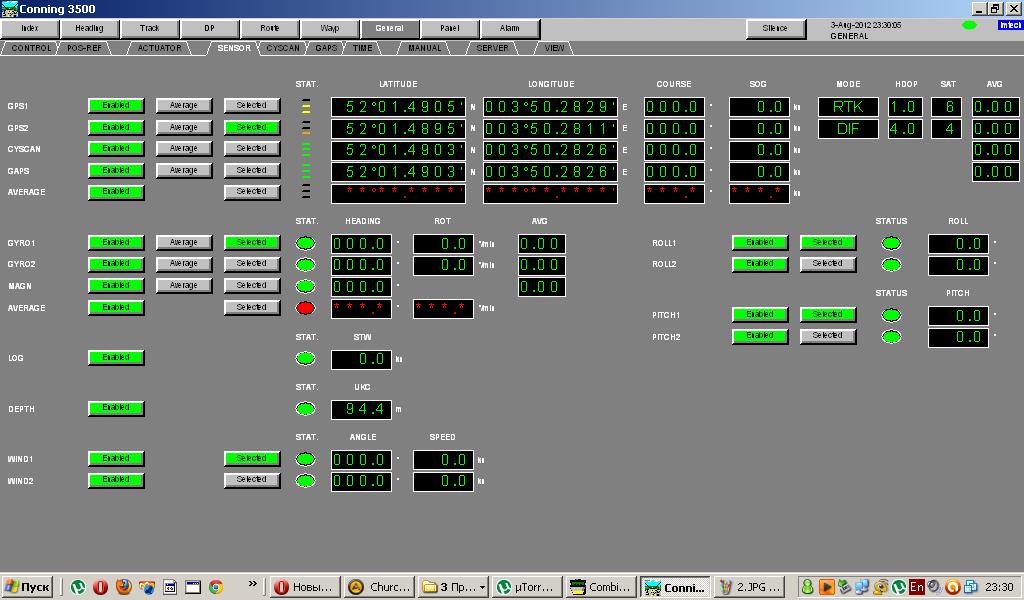Expand the hidden quick launch chevron

[253, 586]
